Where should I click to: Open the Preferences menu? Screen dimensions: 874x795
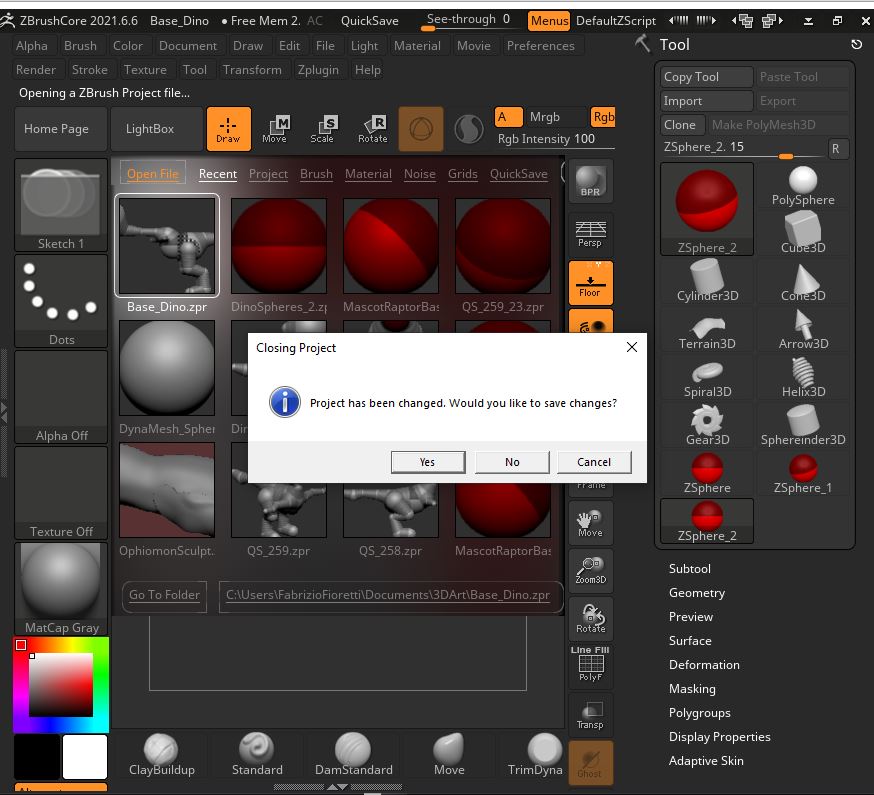click(x=540, y=45)
